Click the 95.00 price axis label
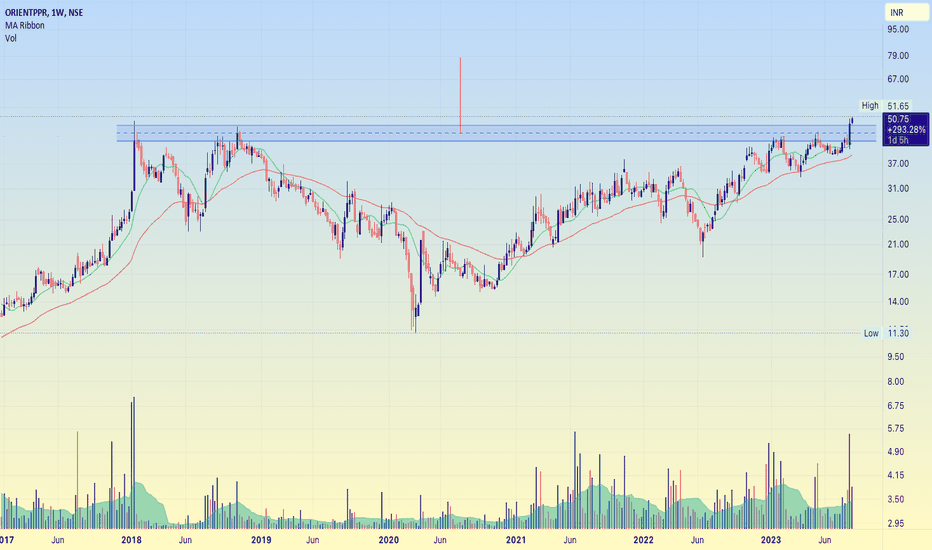The image size is (932, 550). tap(898, 29)
